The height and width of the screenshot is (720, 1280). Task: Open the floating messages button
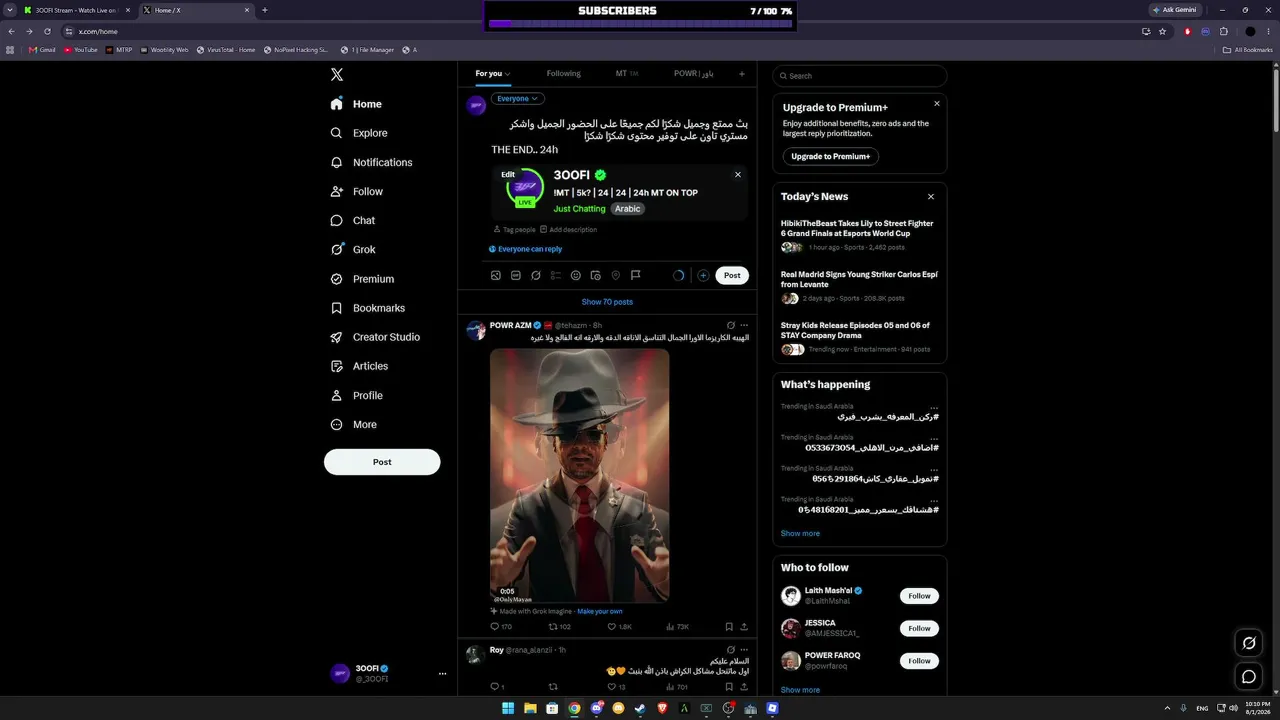pyautogui.click(x=1248, y=677)
